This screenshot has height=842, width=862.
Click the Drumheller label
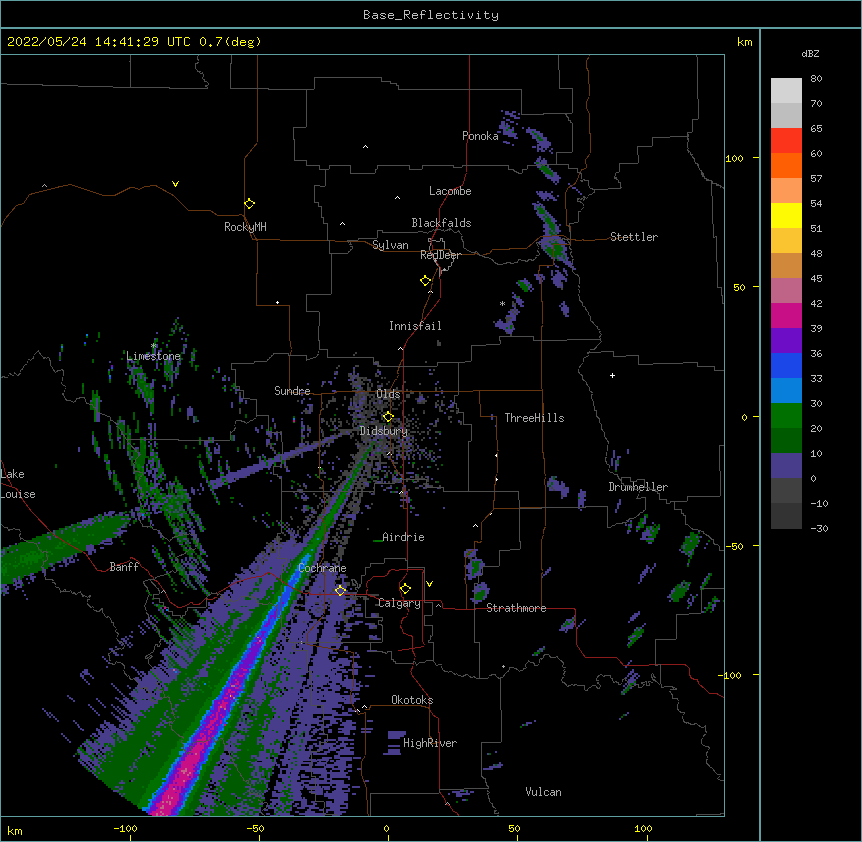638,487
